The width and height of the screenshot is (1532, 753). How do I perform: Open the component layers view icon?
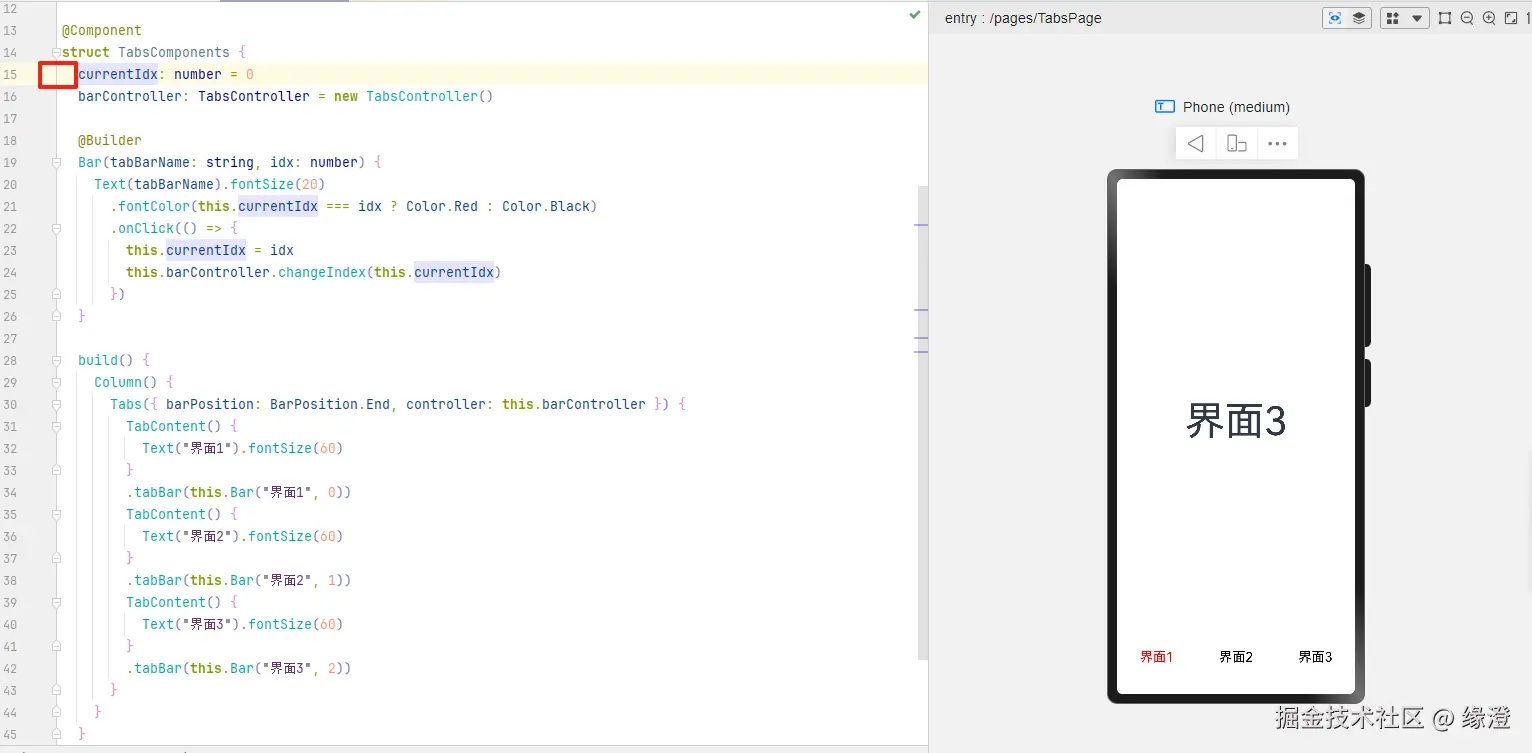pos(1359,18)
